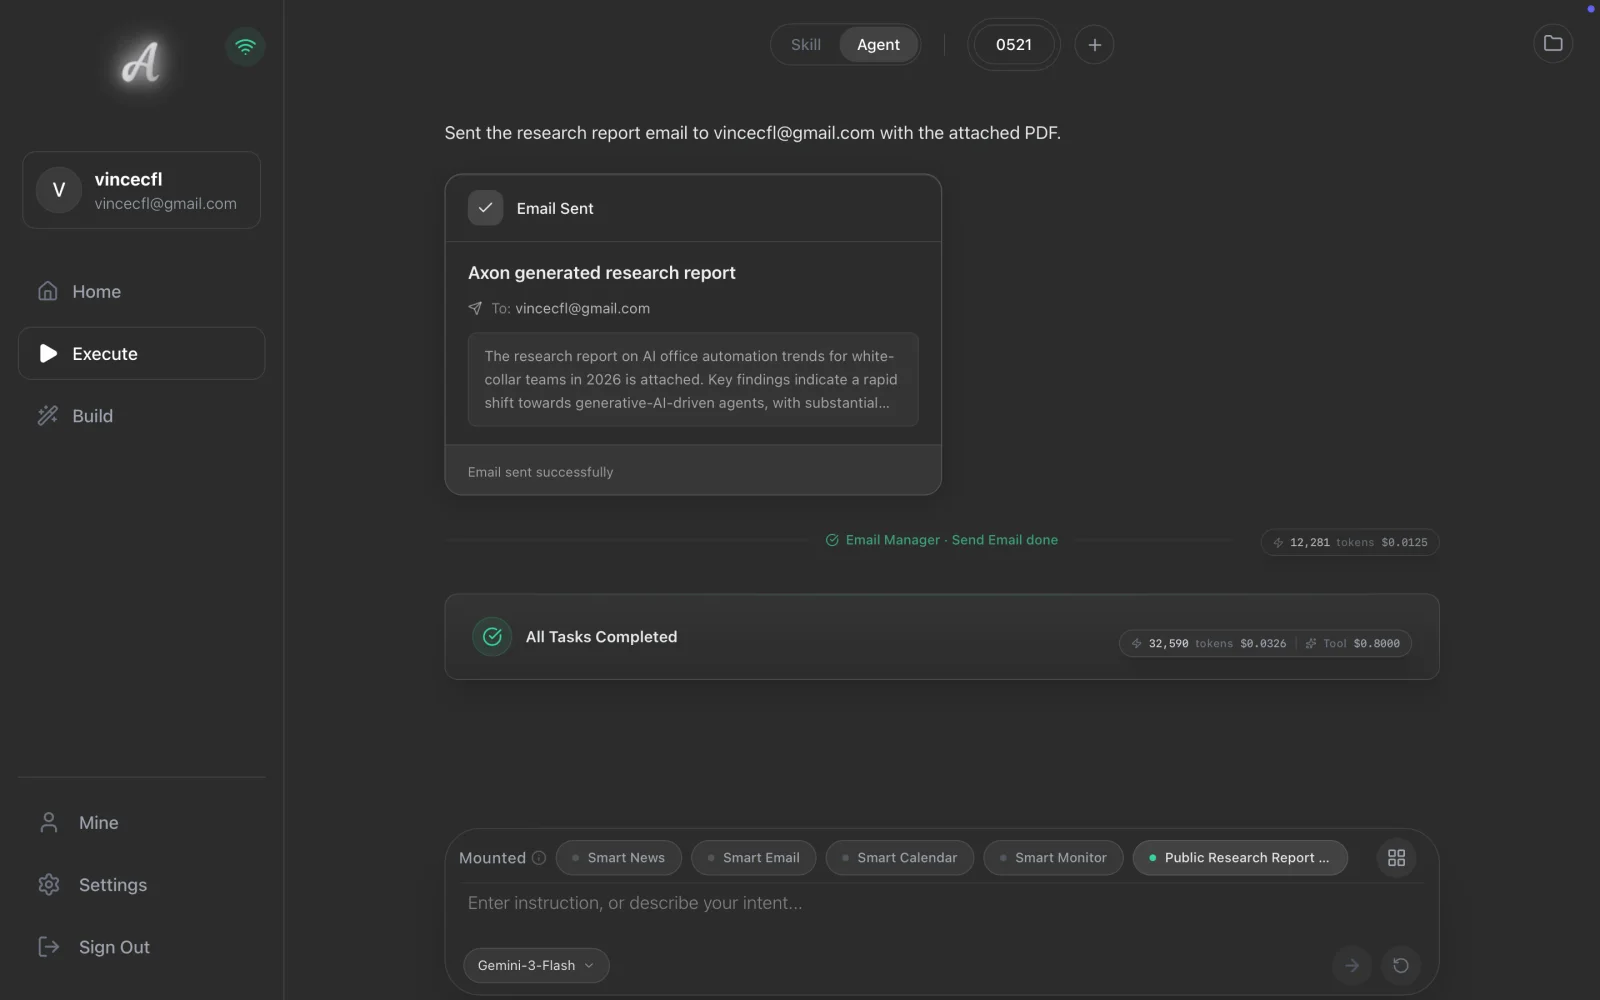Click the Execute play icon
This screenshot has height=1000, width=1600.
[x=47, y=353]
